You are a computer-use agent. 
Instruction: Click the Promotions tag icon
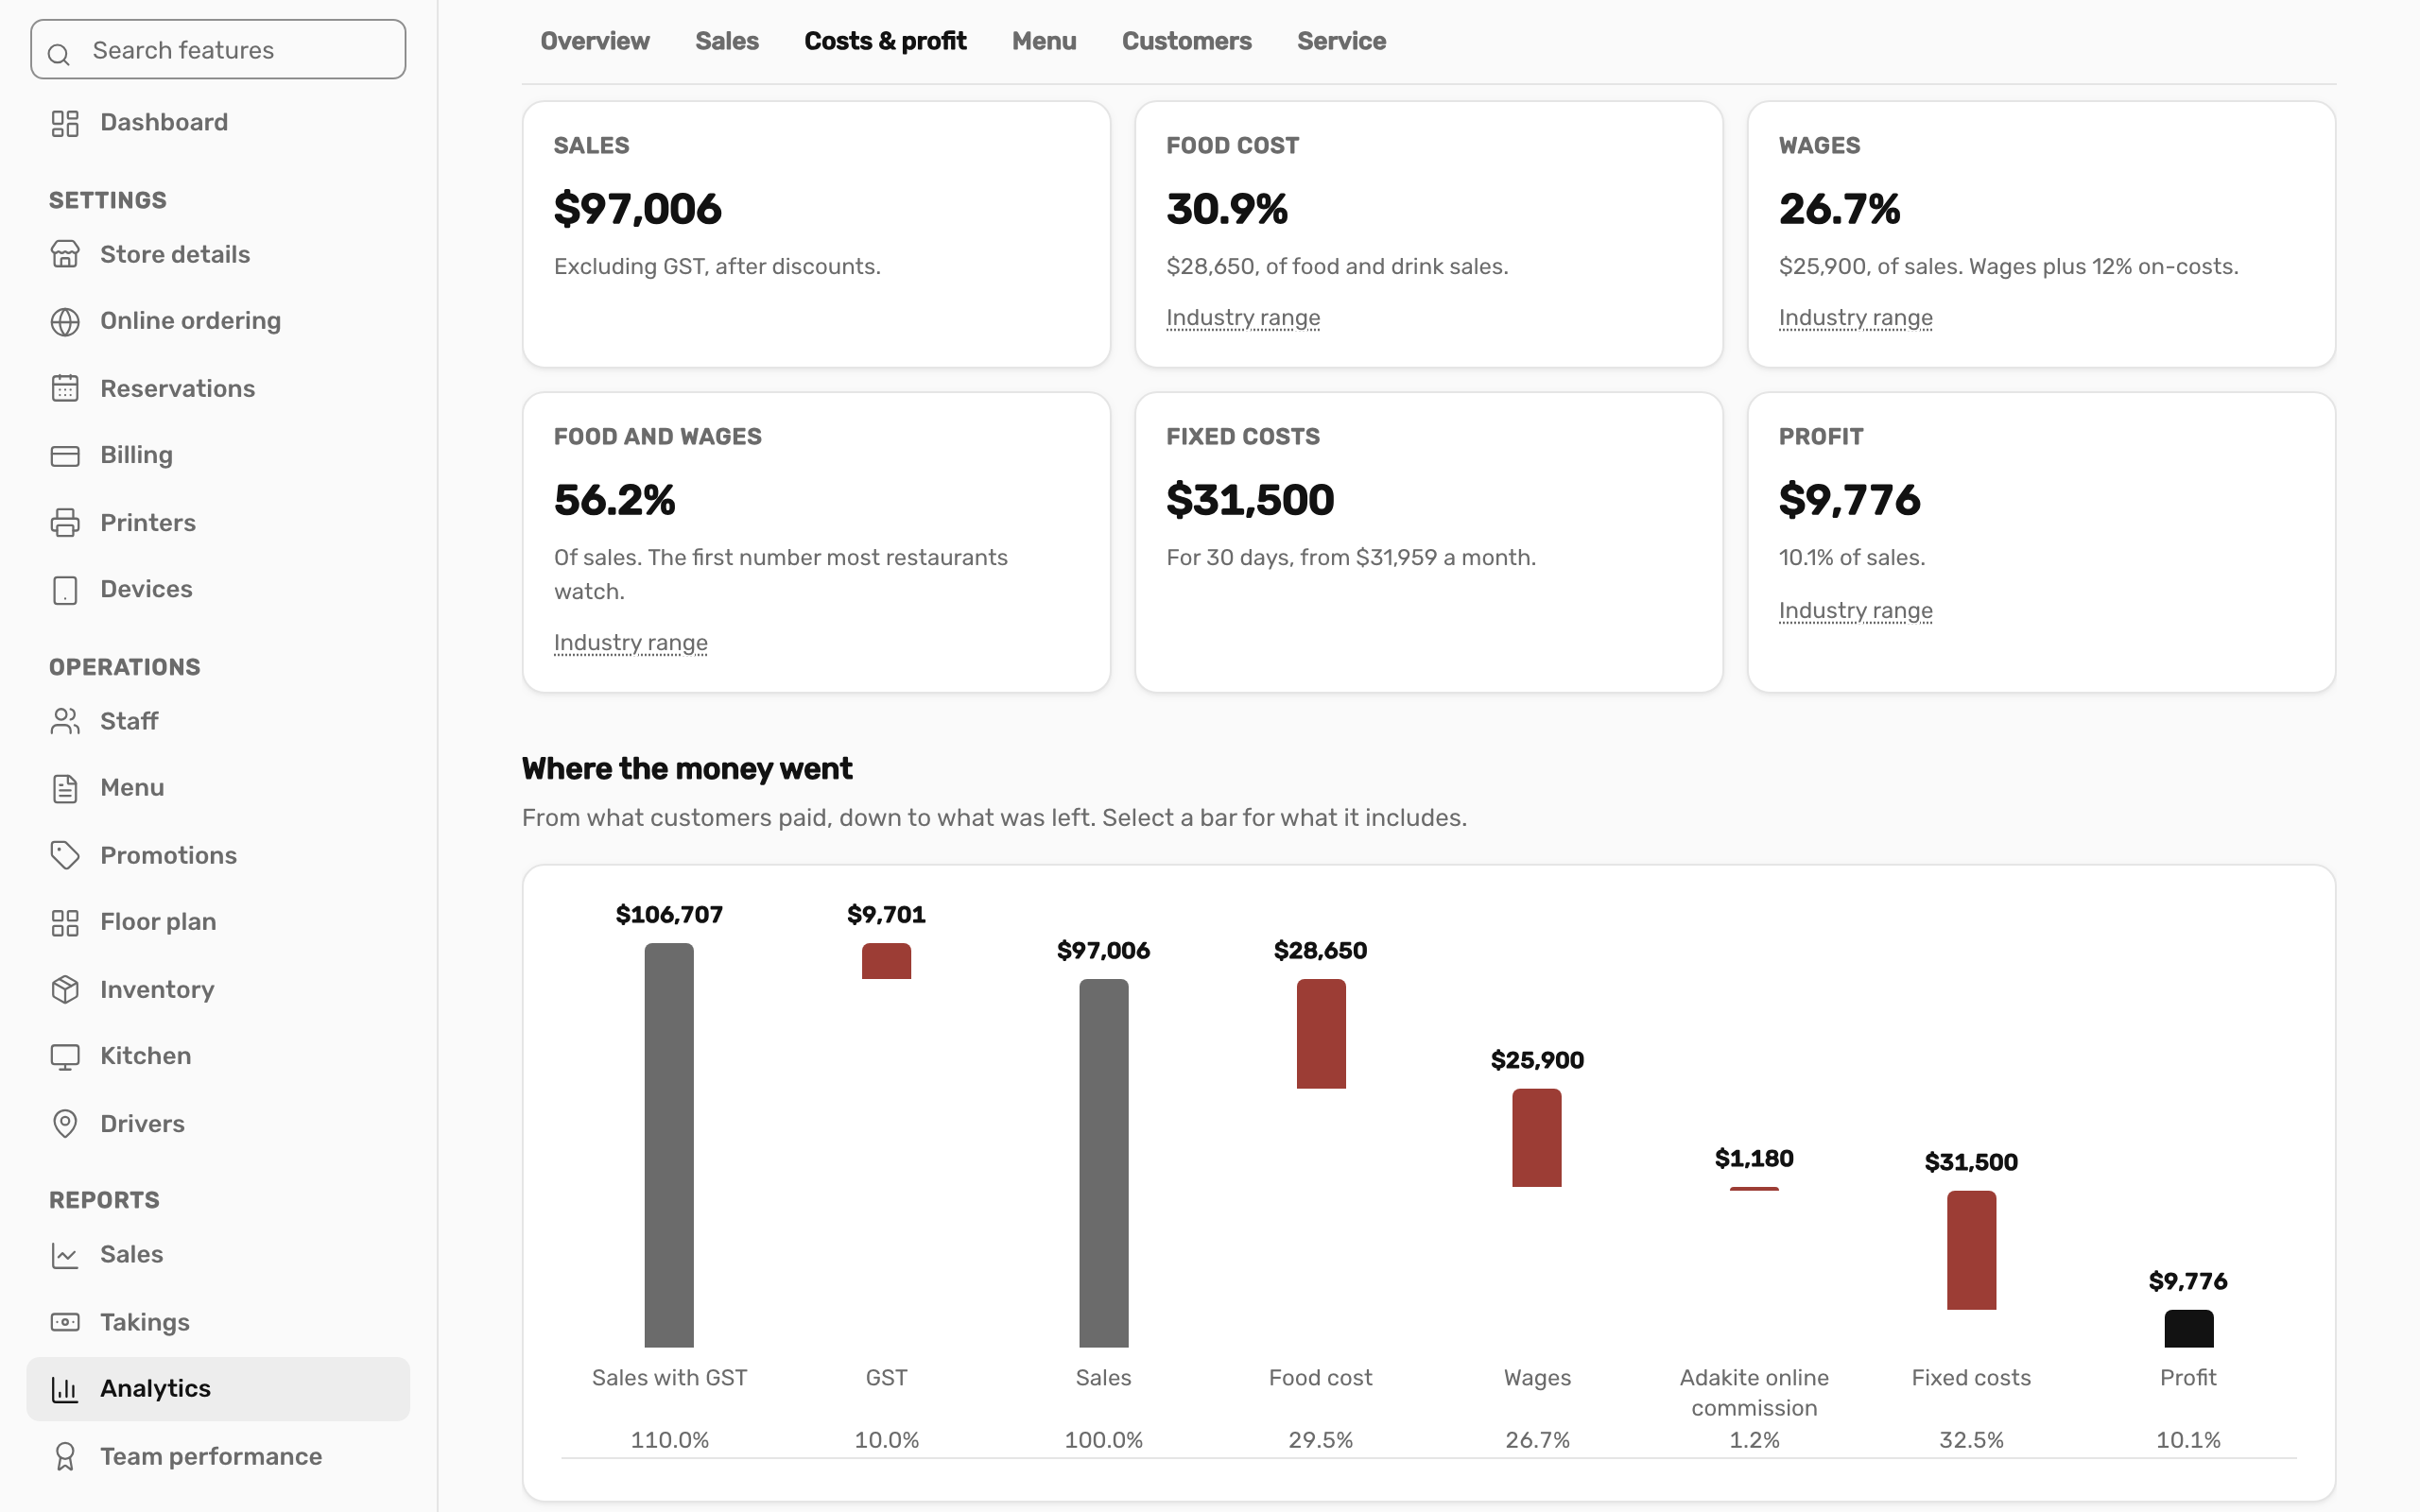tap(65, 855)
